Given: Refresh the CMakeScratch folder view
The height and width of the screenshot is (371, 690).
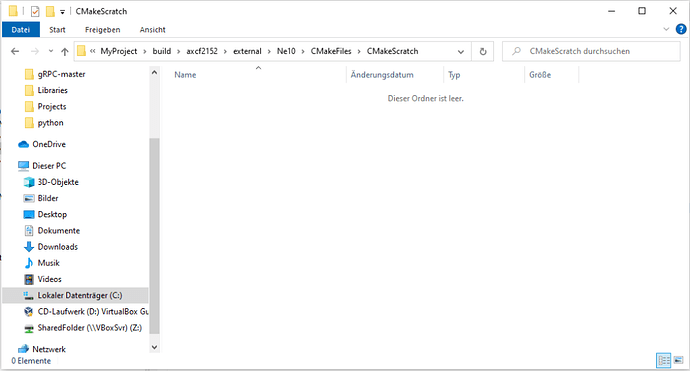Looking at the screenshot, I should click(483, 51).
